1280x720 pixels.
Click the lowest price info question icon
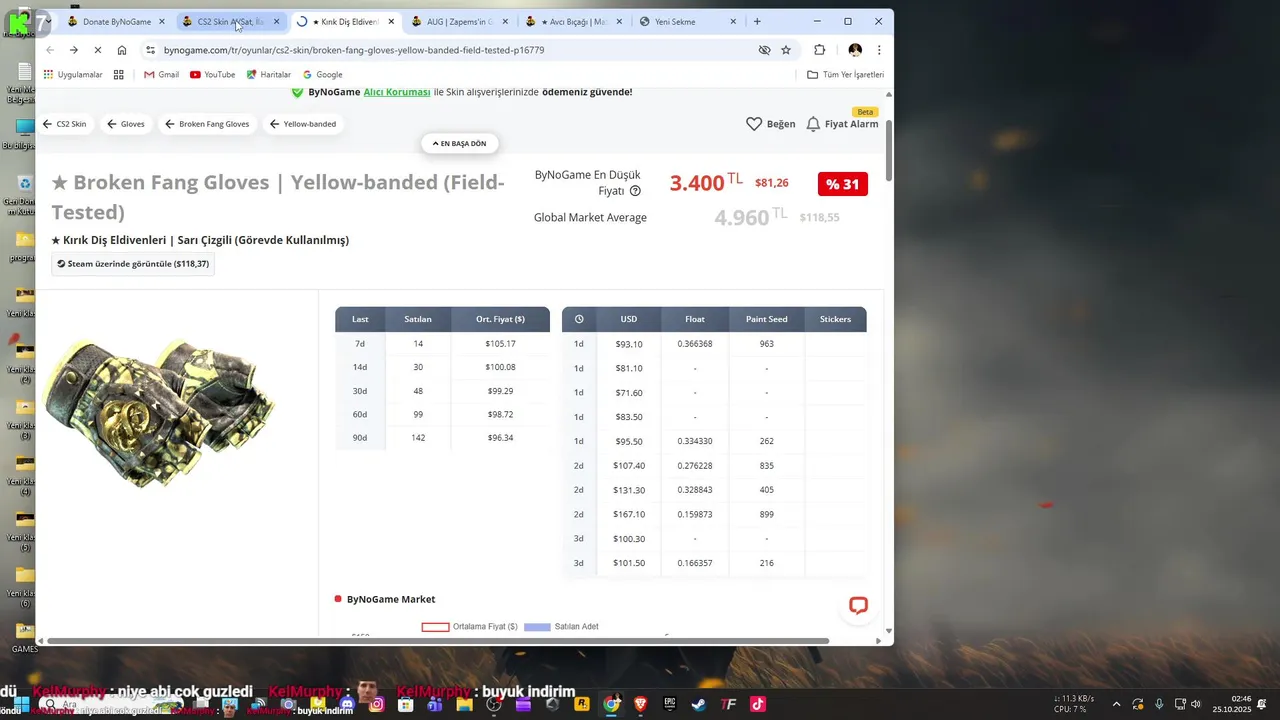pos(635,191)
